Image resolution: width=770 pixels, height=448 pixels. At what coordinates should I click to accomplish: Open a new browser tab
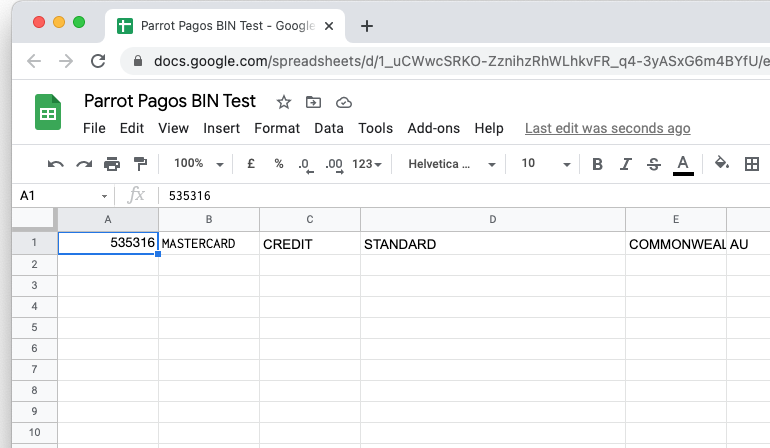367,26
